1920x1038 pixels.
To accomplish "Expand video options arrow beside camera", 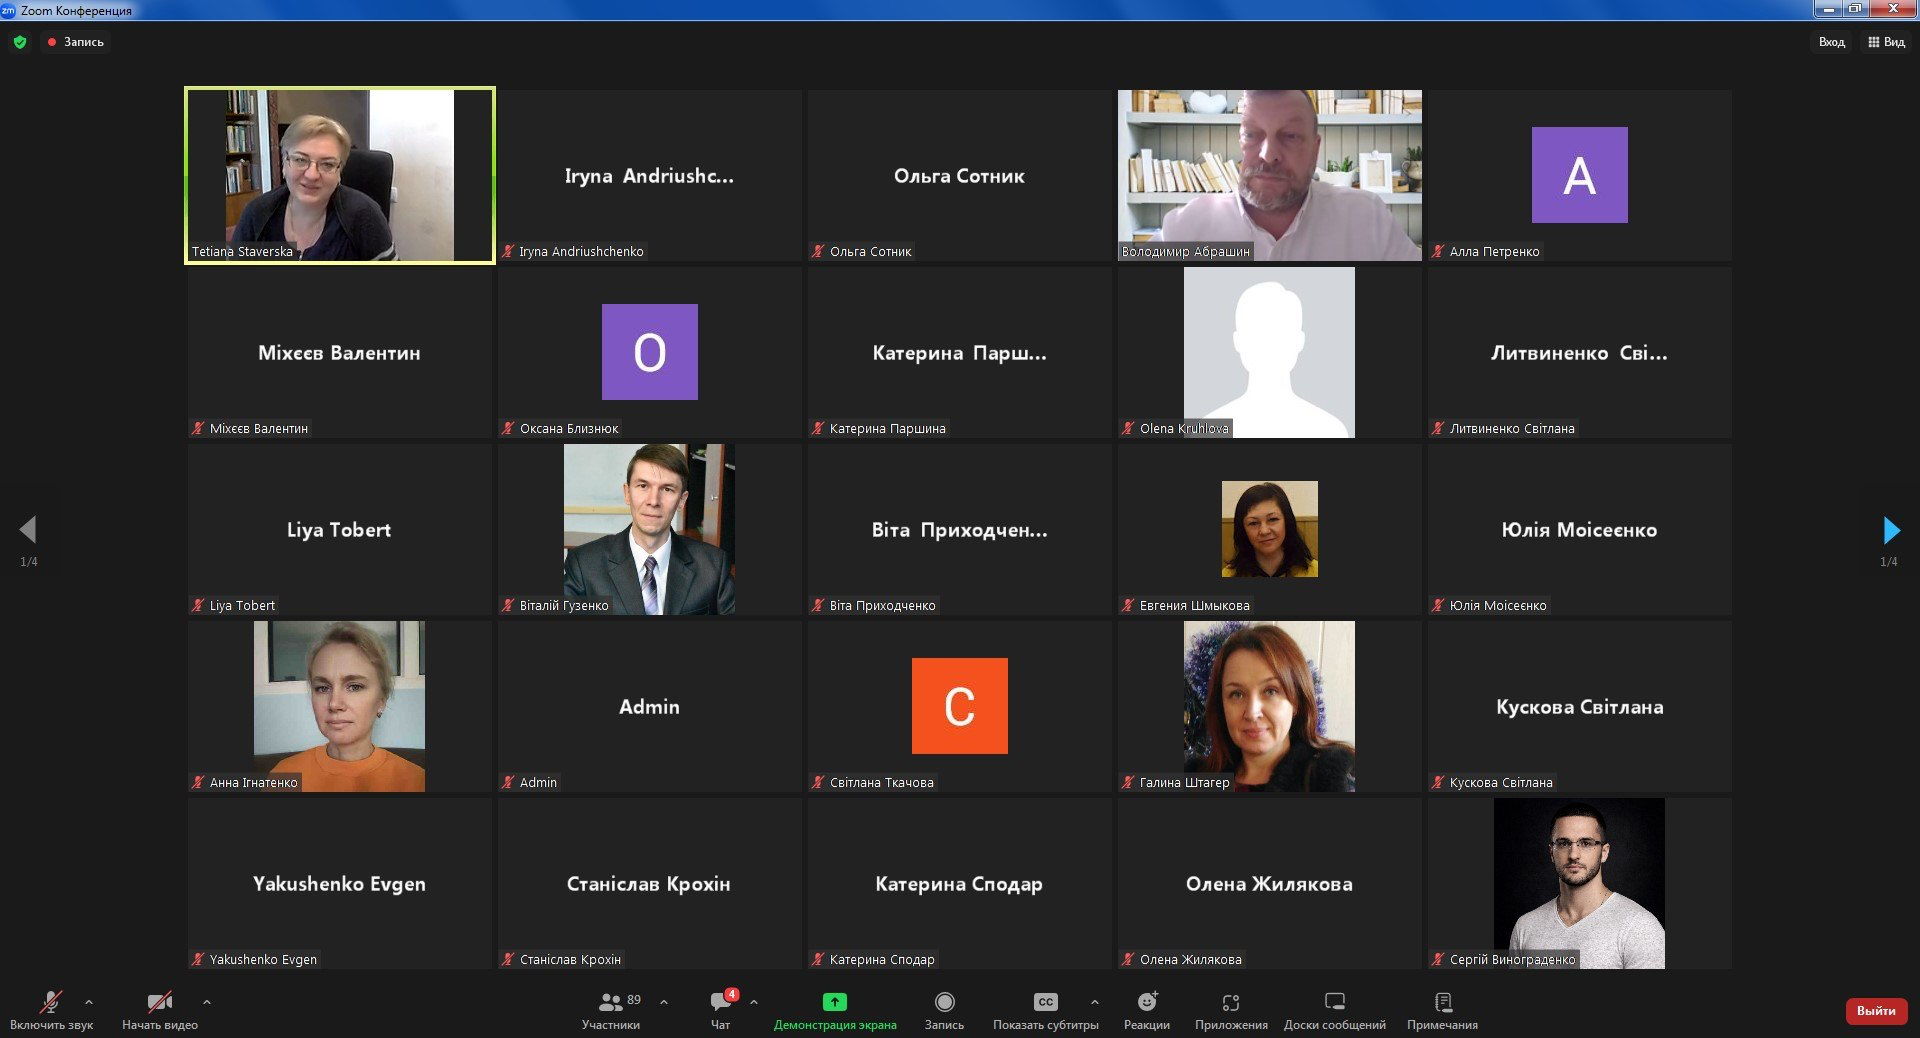I will (207, 1001).
